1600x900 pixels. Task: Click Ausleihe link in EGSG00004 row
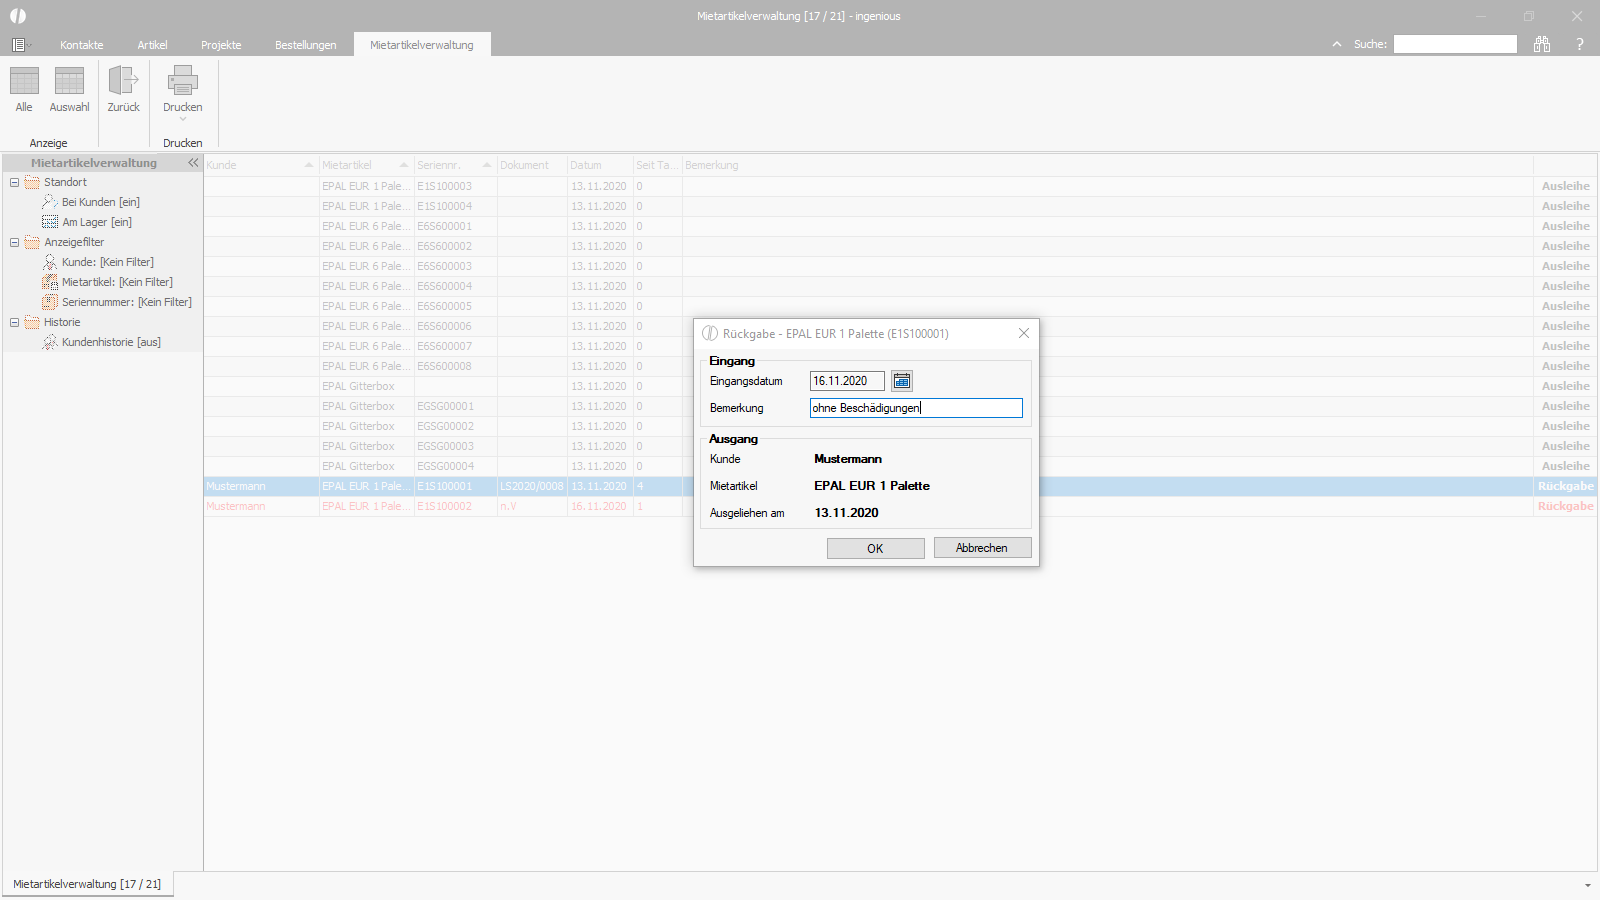click(1566, 466)
